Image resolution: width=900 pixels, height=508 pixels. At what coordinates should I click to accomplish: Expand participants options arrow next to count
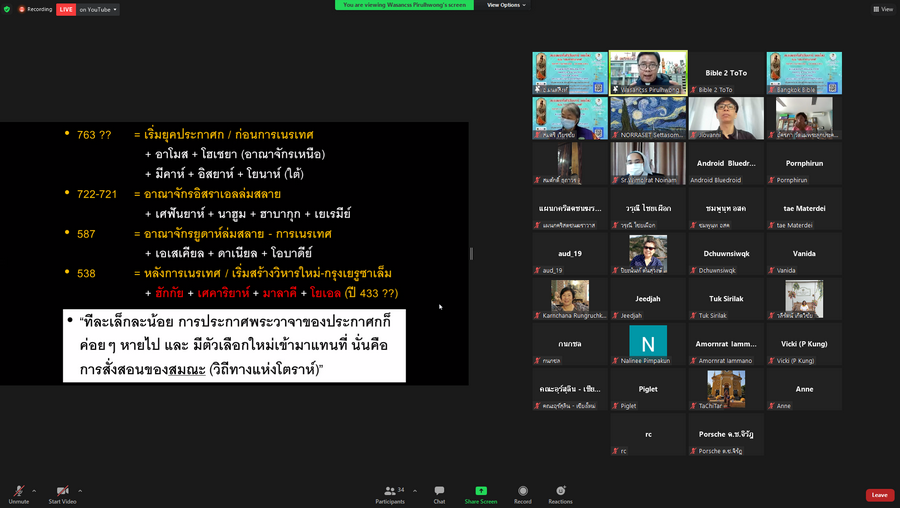408,491
